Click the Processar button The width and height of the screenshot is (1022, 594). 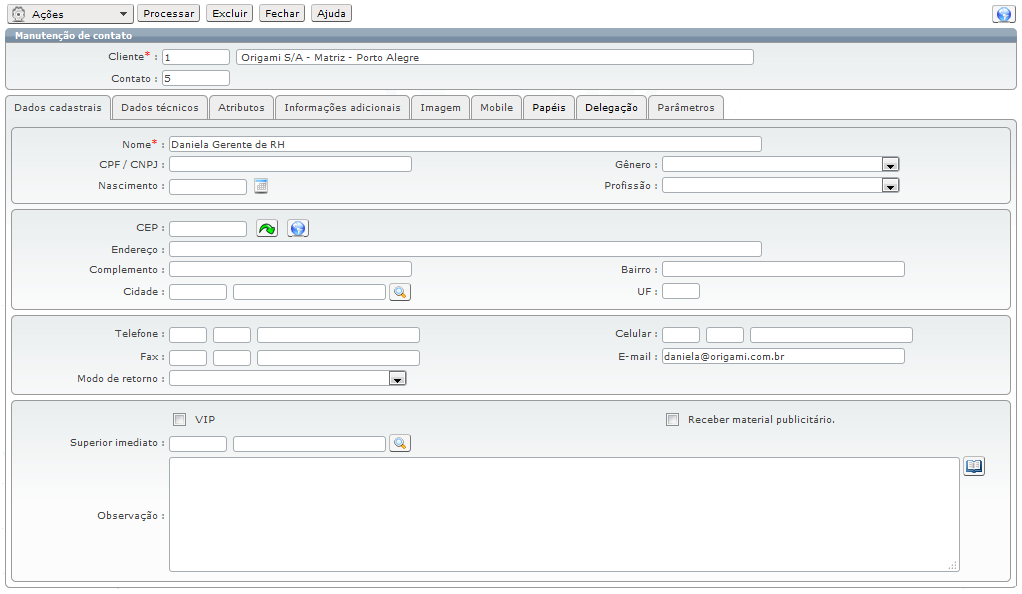[167, 13]
